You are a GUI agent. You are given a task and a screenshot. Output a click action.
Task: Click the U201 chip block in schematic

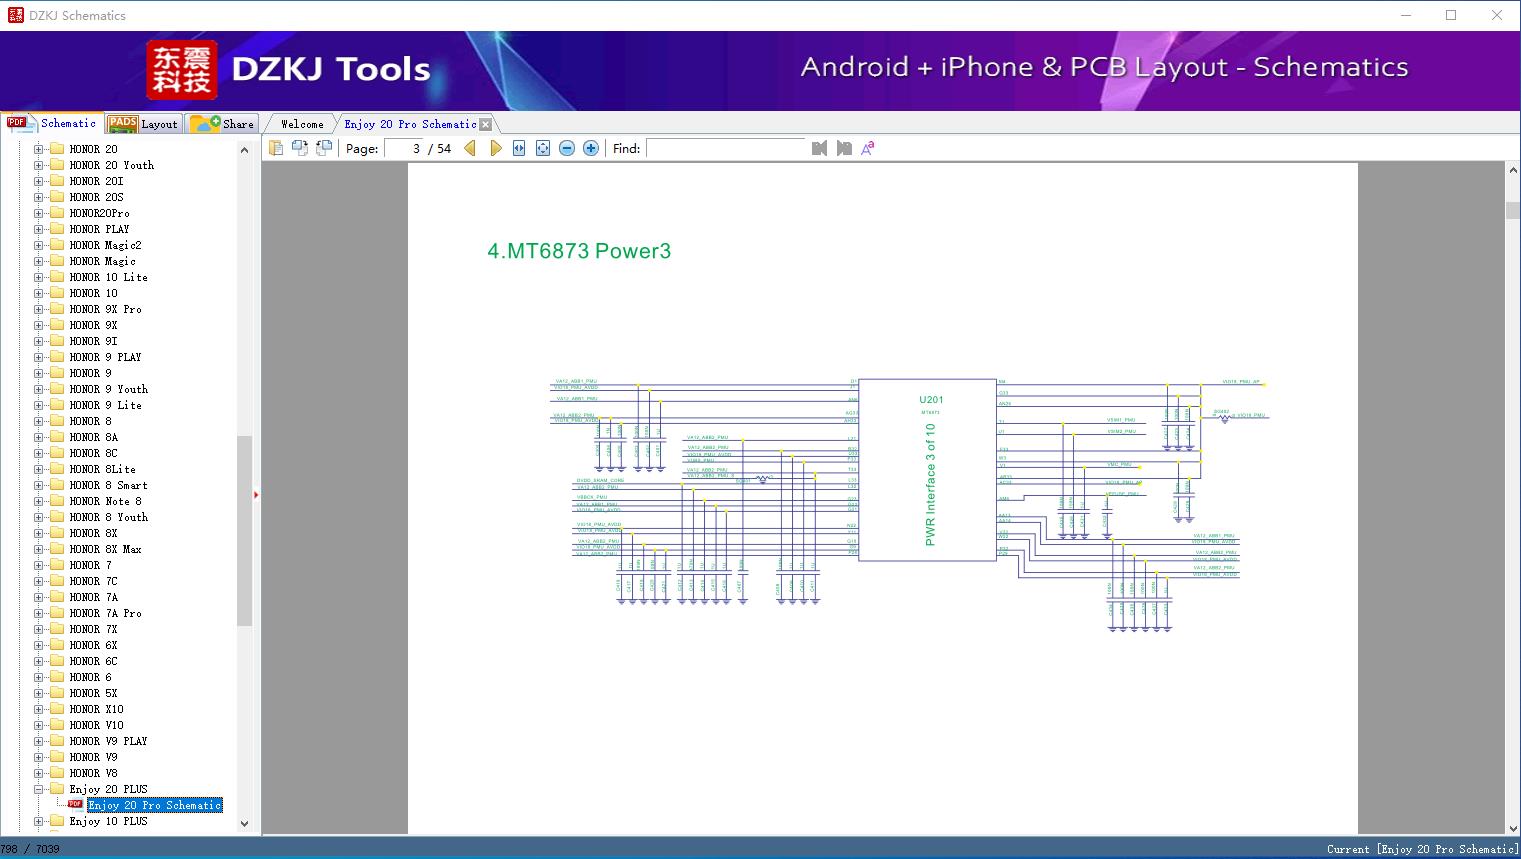[927, 470]
